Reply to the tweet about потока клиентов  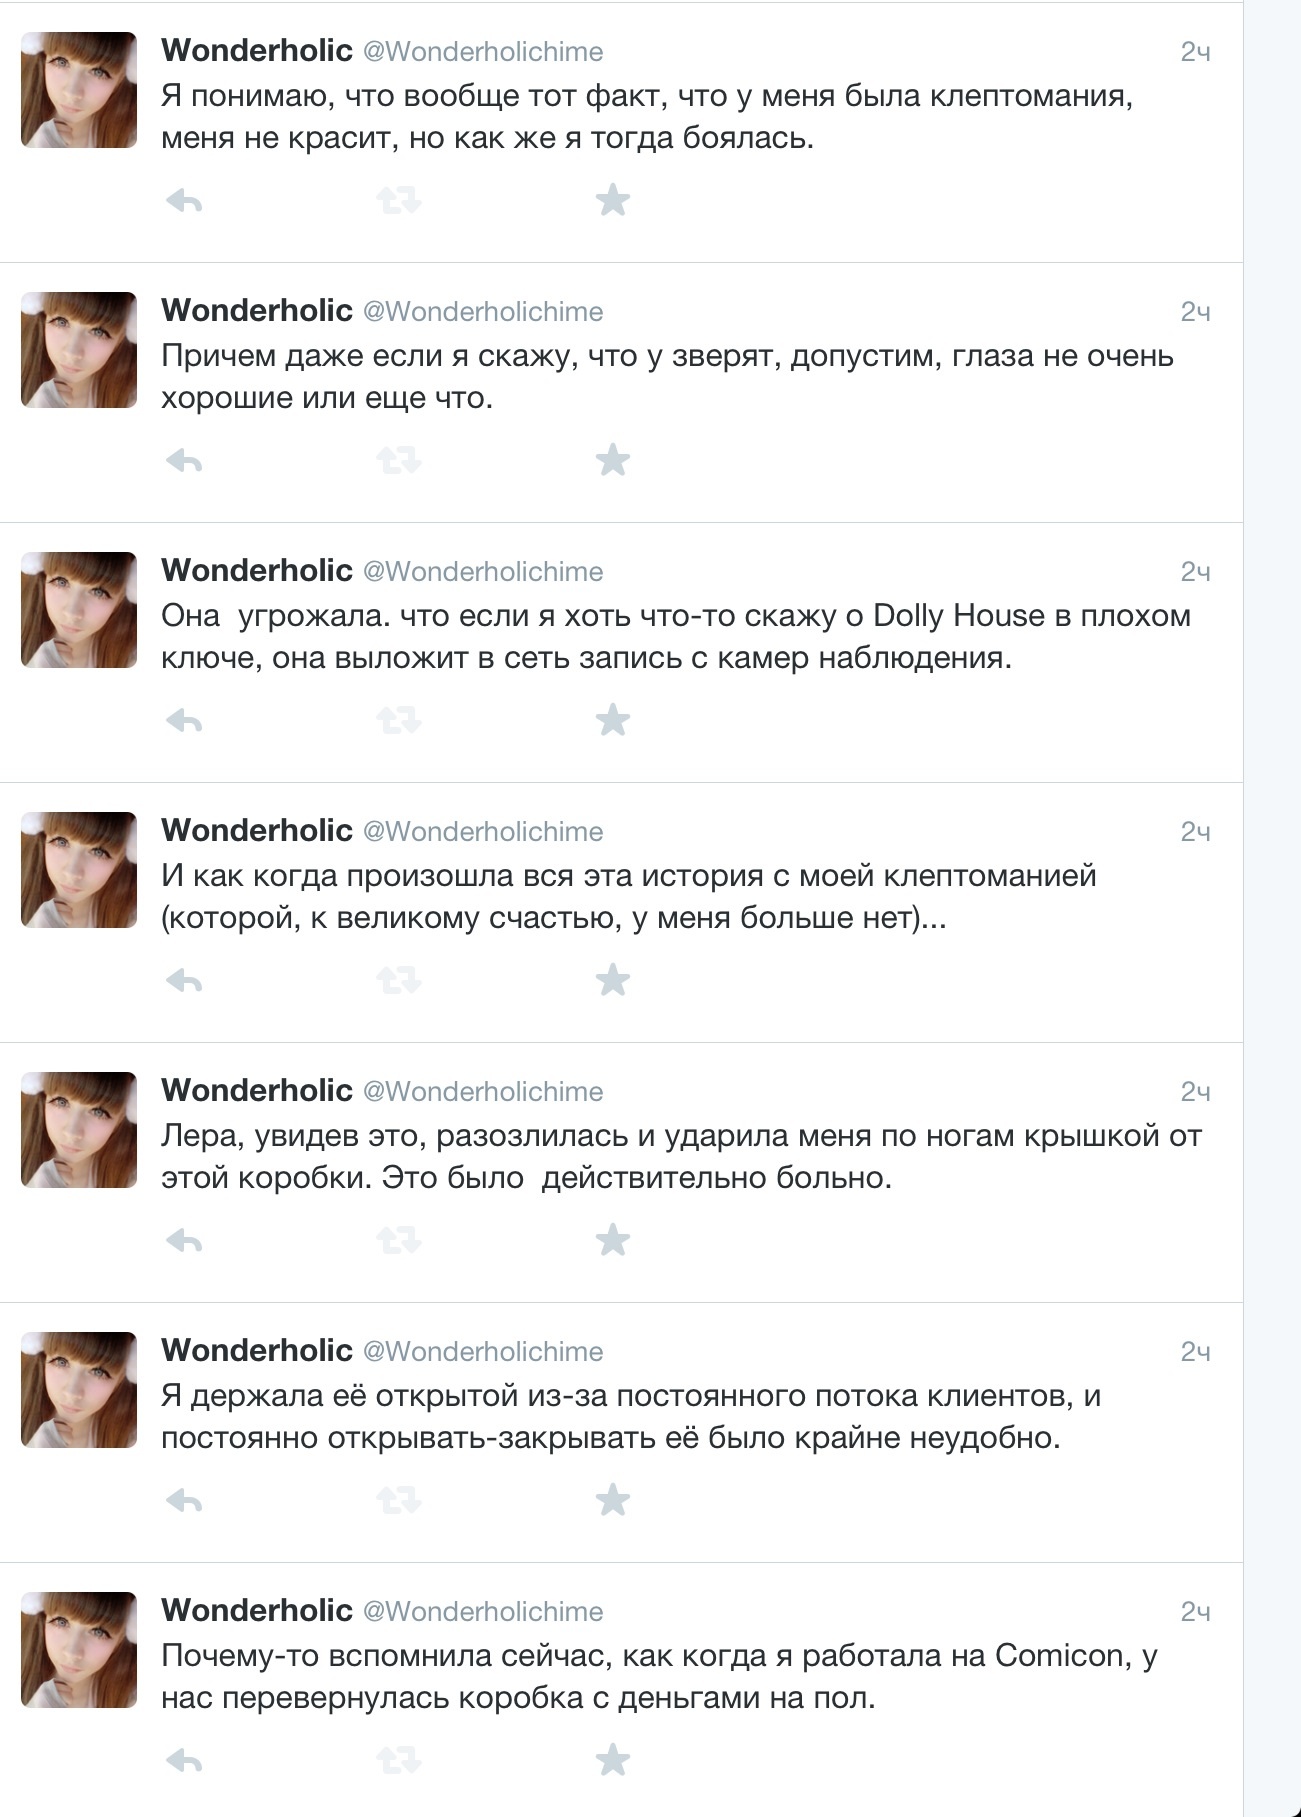pos(184,1501)
